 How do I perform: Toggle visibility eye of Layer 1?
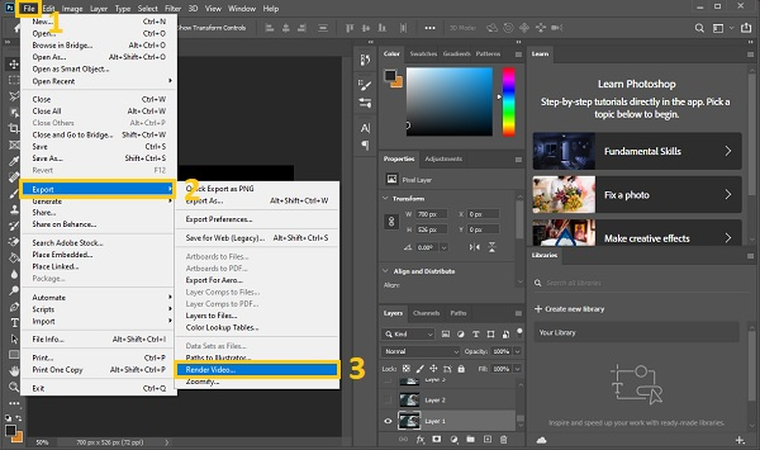tap(389, 421)
